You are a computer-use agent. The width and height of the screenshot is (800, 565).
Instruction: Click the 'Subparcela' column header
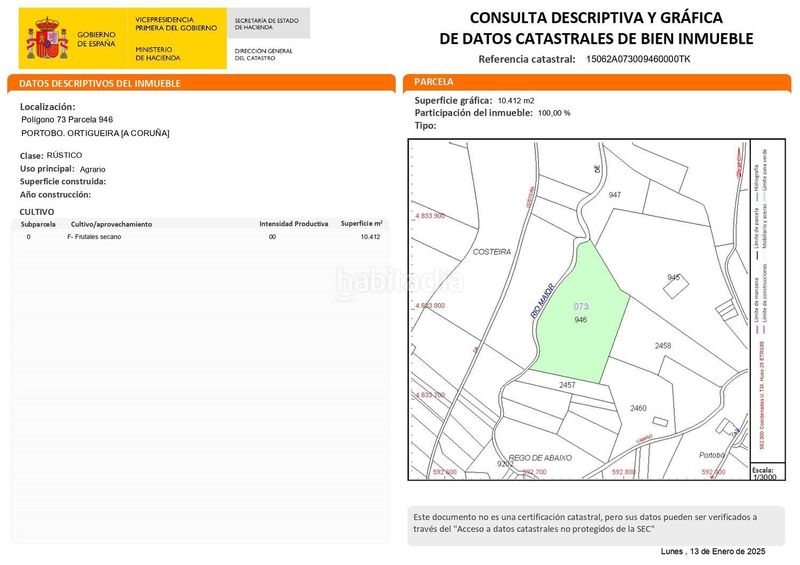(38, 224)
